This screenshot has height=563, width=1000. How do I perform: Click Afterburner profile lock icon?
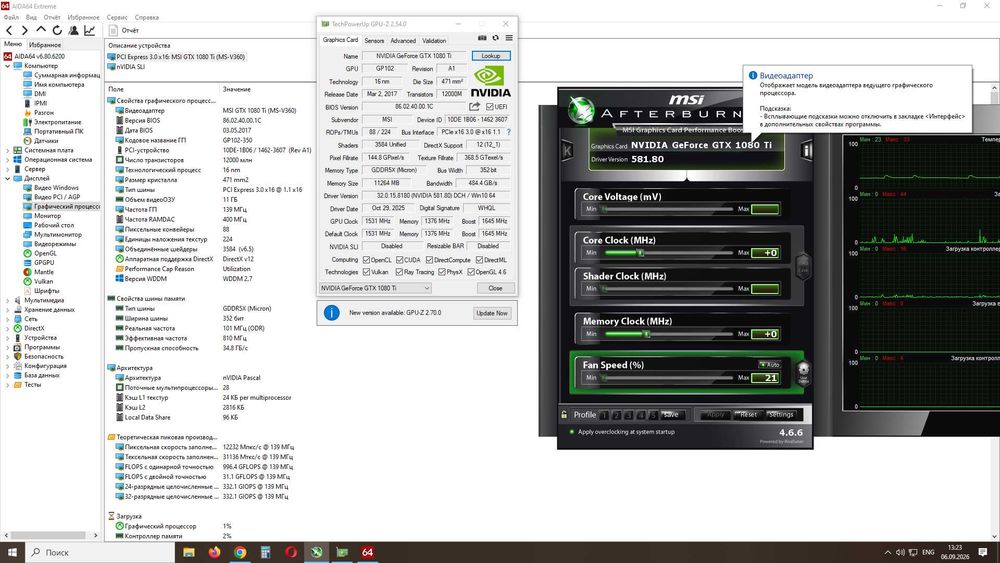coord(564,414)
